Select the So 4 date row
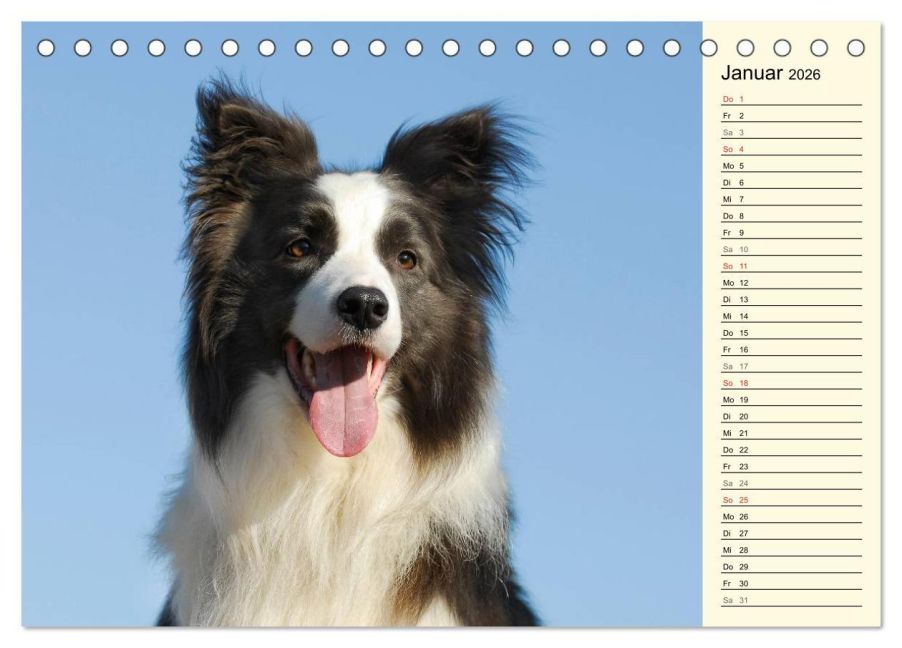 click(792, 149)
